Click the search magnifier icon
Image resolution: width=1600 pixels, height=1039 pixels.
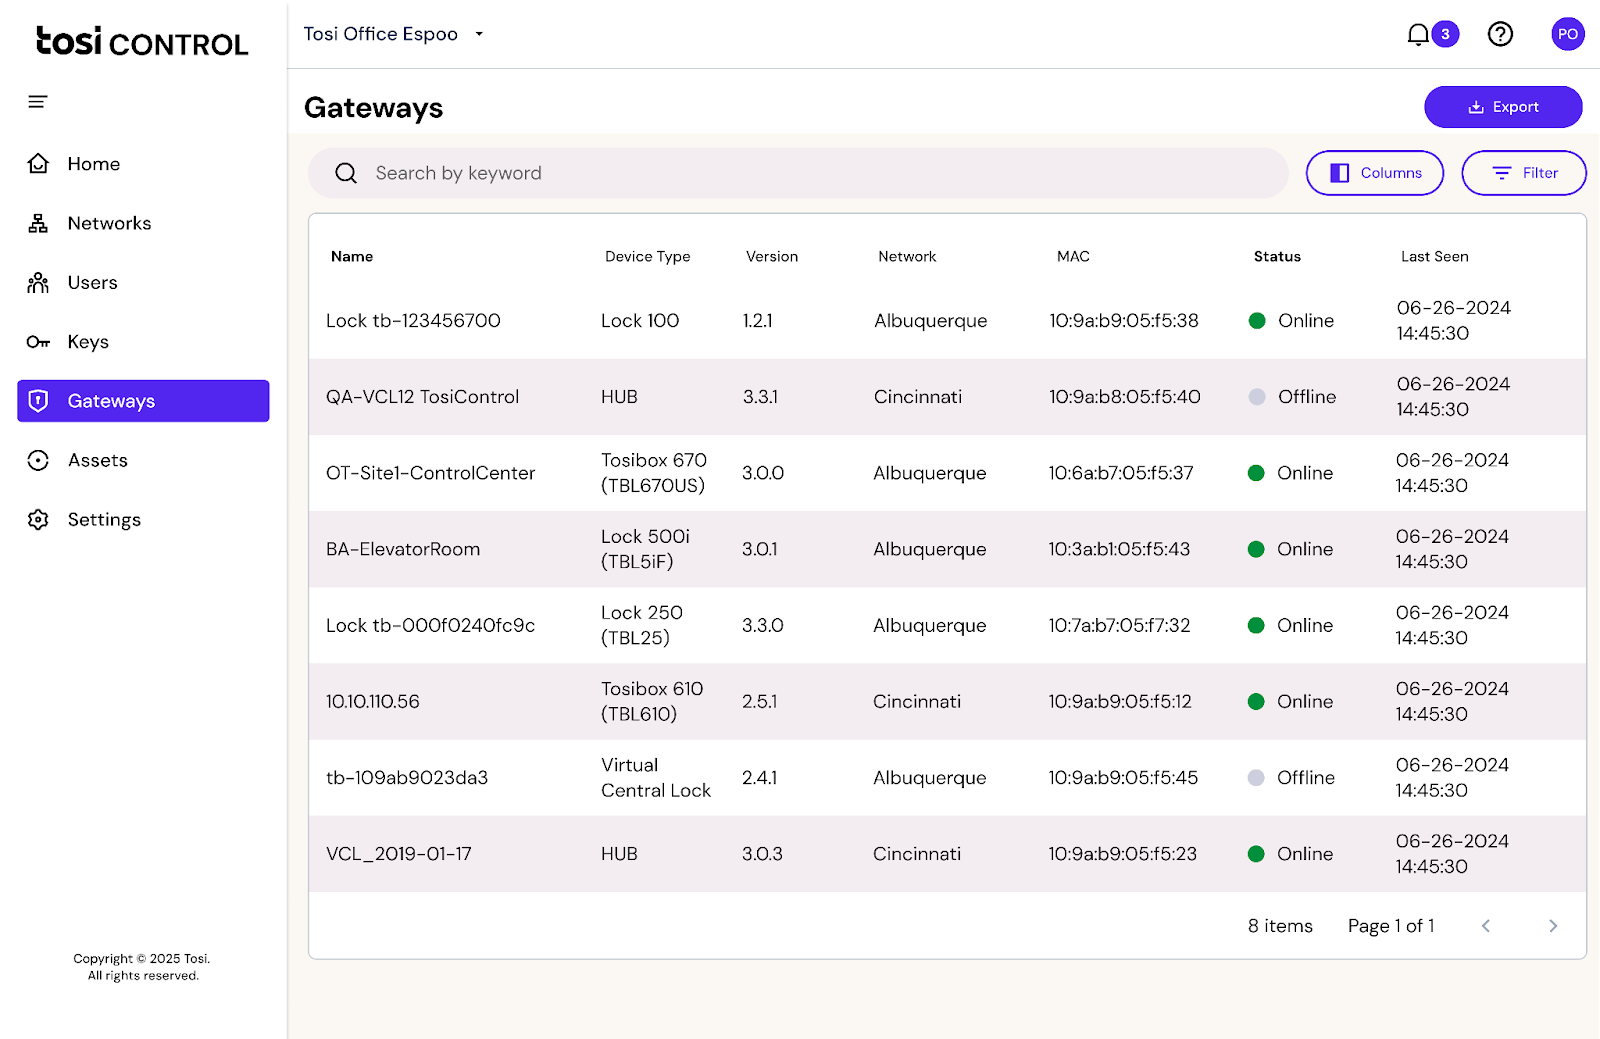(x=346, y=173)
